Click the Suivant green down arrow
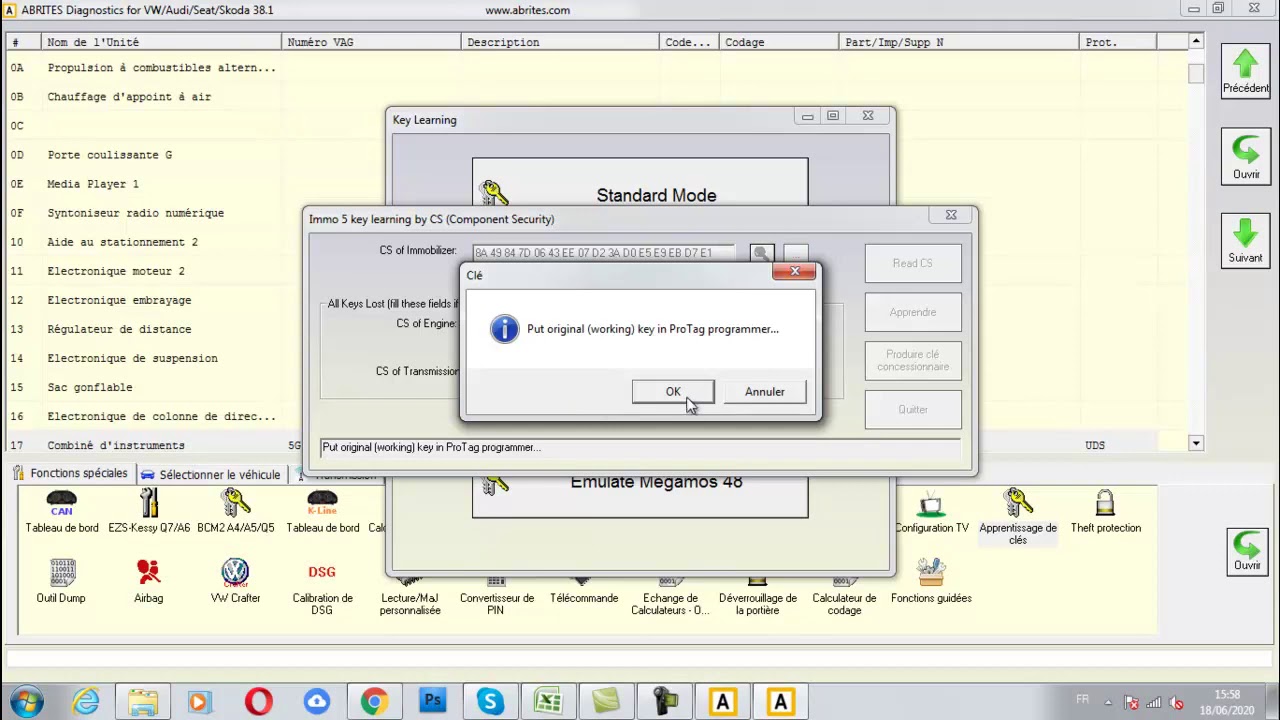The image size is (1280, 720). [1245, 242]
